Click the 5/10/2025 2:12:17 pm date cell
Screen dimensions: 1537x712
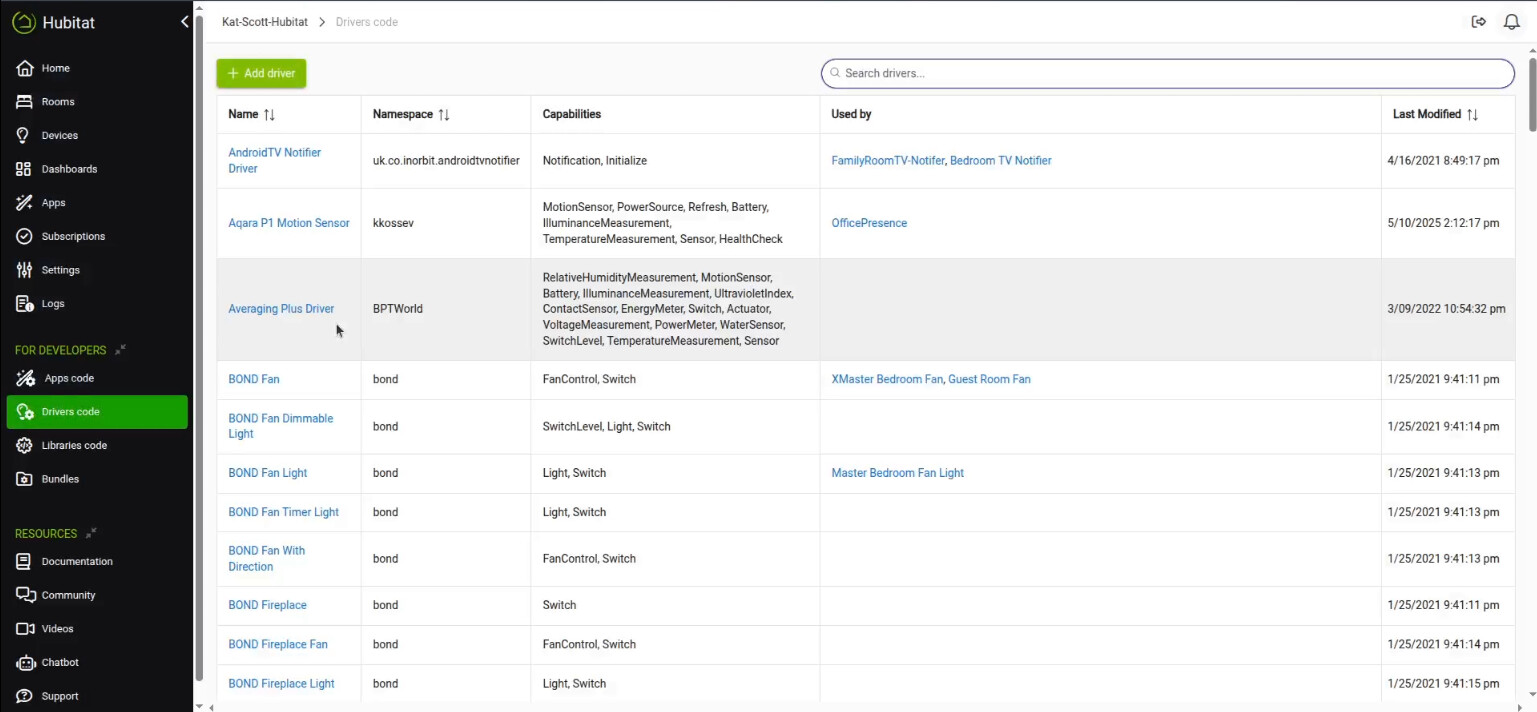click(1443, 223)
